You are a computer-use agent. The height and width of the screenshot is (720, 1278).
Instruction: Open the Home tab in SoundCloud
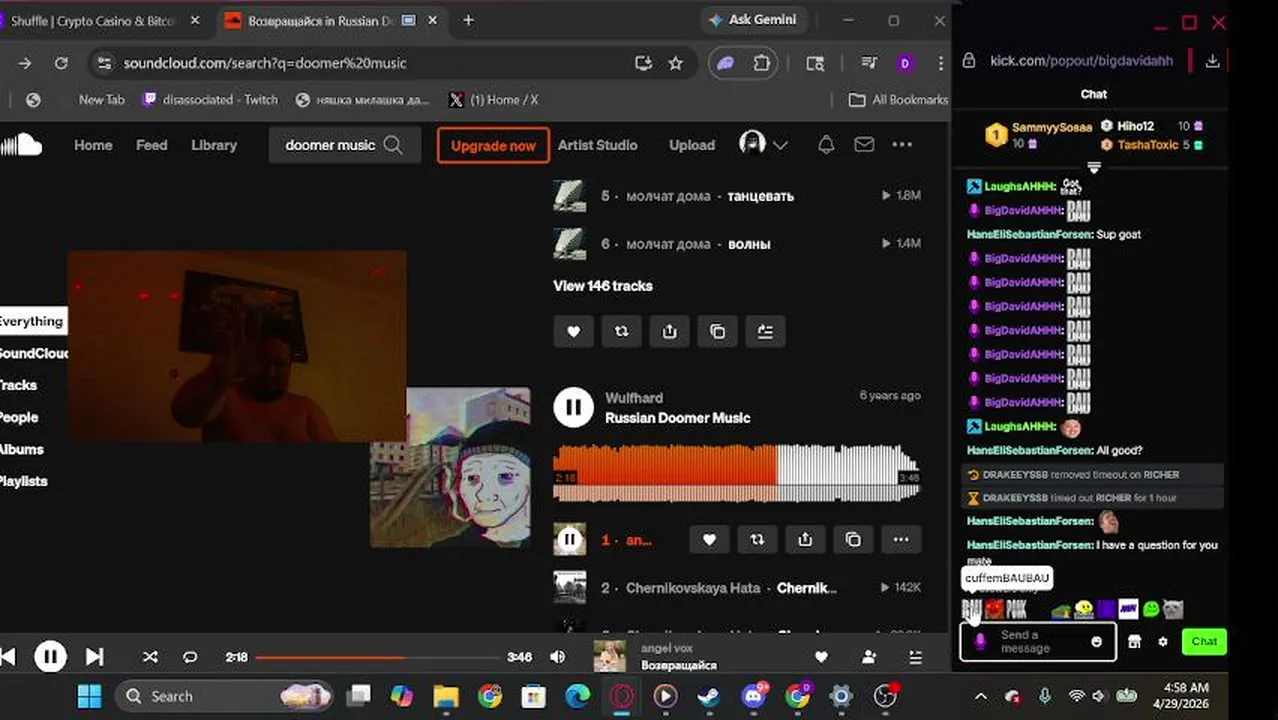click(x=93, y=145)
